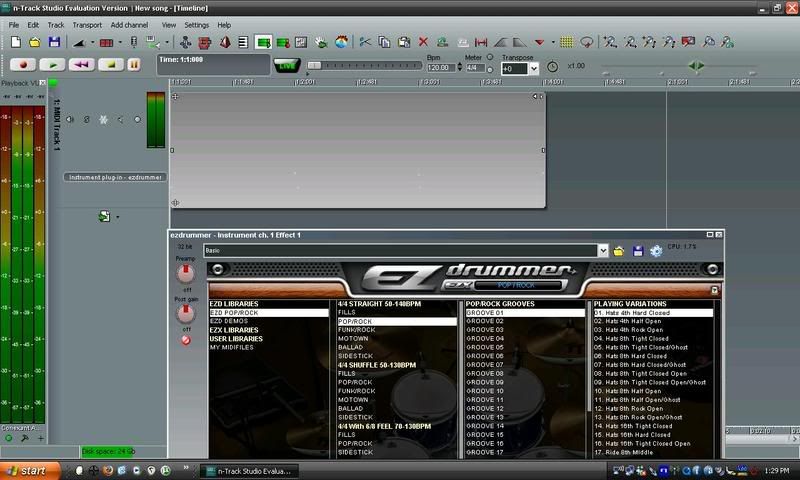800x480 pixels.
Task: Create a new song with the blank page icon
Action: pos(16,42)
